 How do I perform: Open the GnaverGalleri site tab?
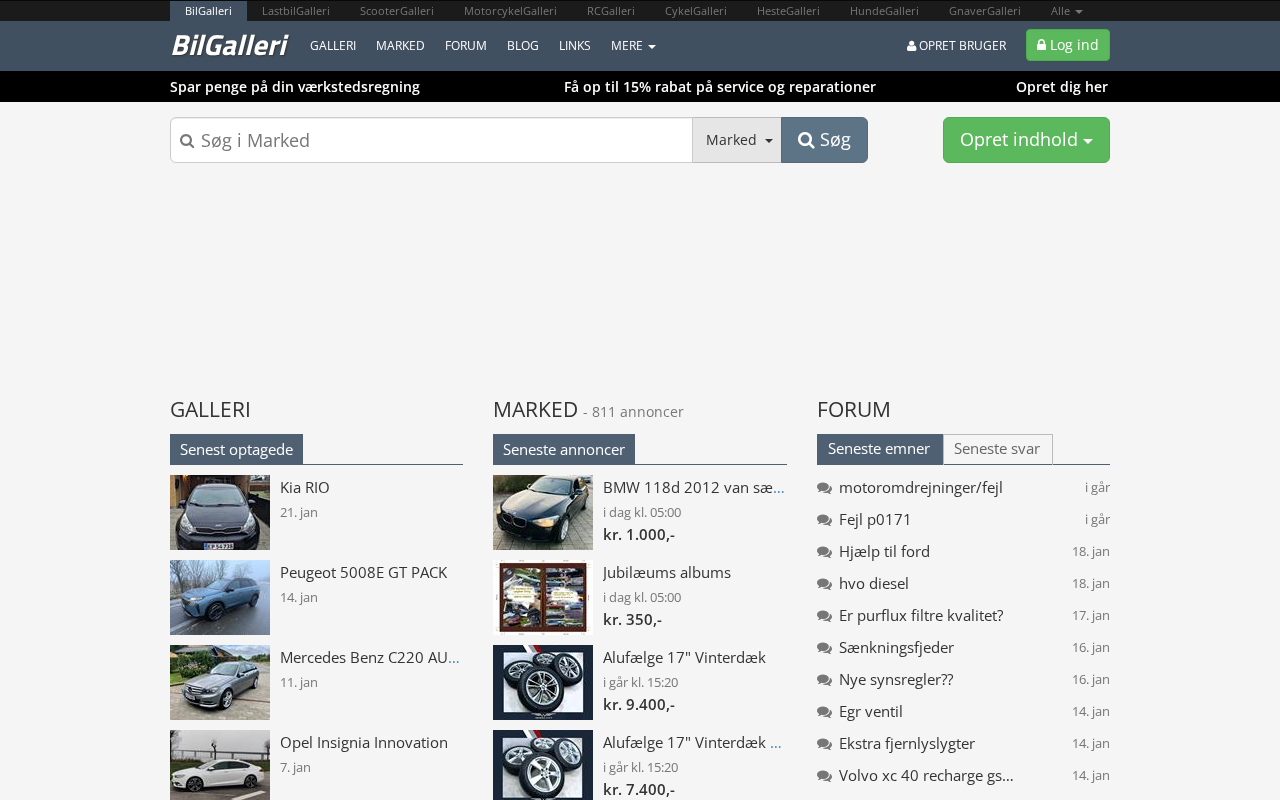[x=985, y=11]
